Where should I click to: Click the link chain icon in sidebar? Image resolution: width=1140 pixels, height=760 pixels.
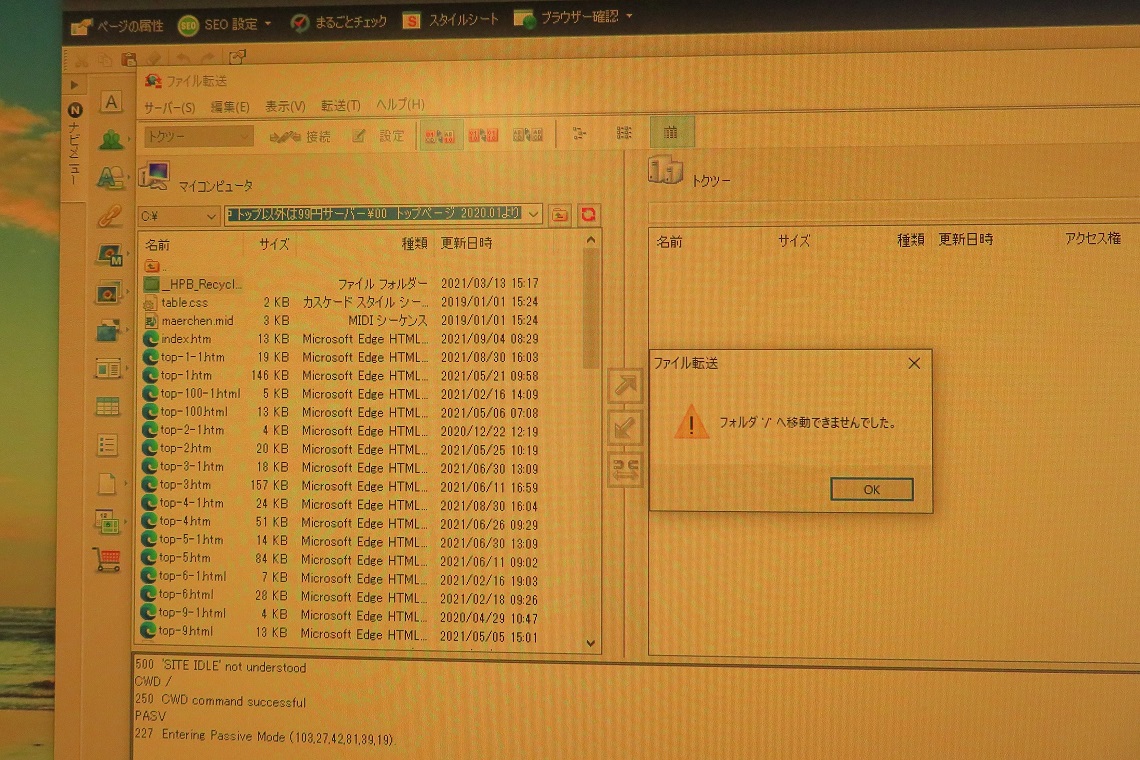pyautogui.click(x=109, y=216)
